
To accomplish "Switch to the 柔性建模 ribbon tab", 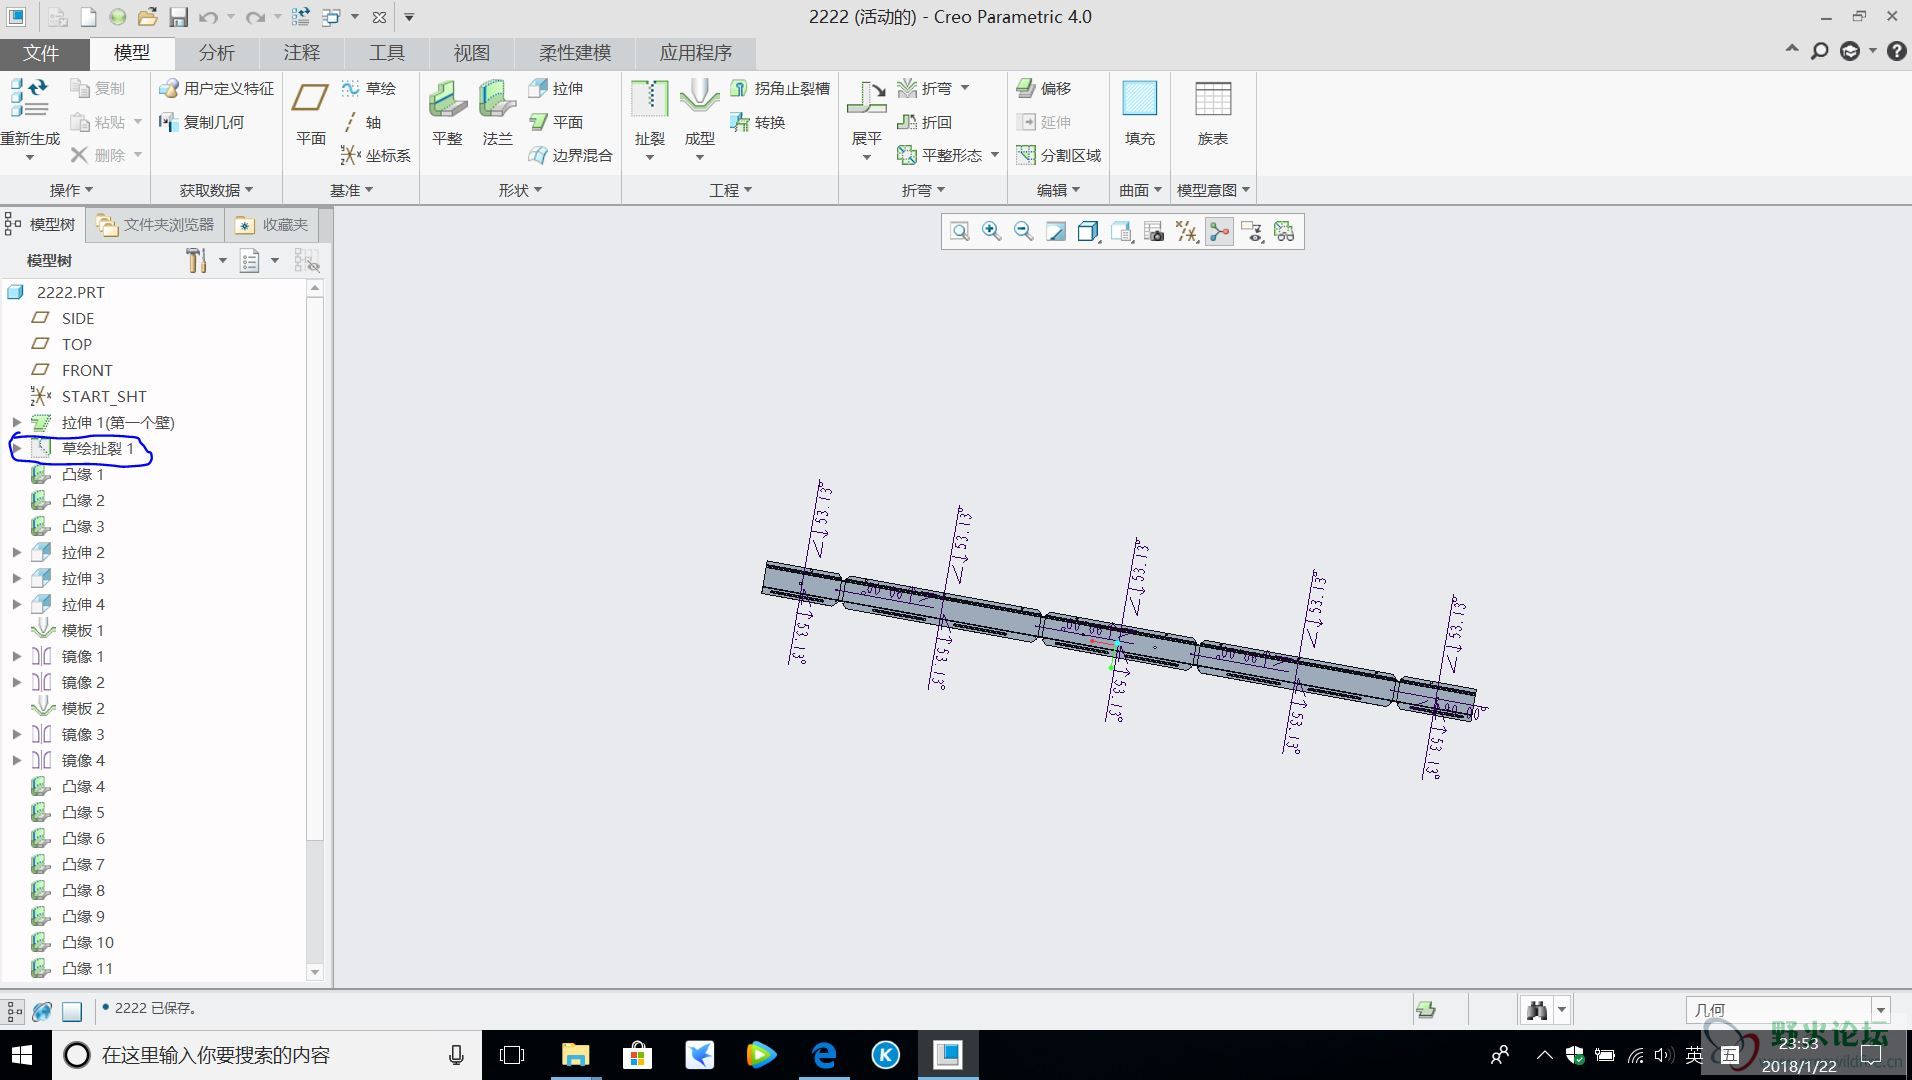I will pos(575,53).
